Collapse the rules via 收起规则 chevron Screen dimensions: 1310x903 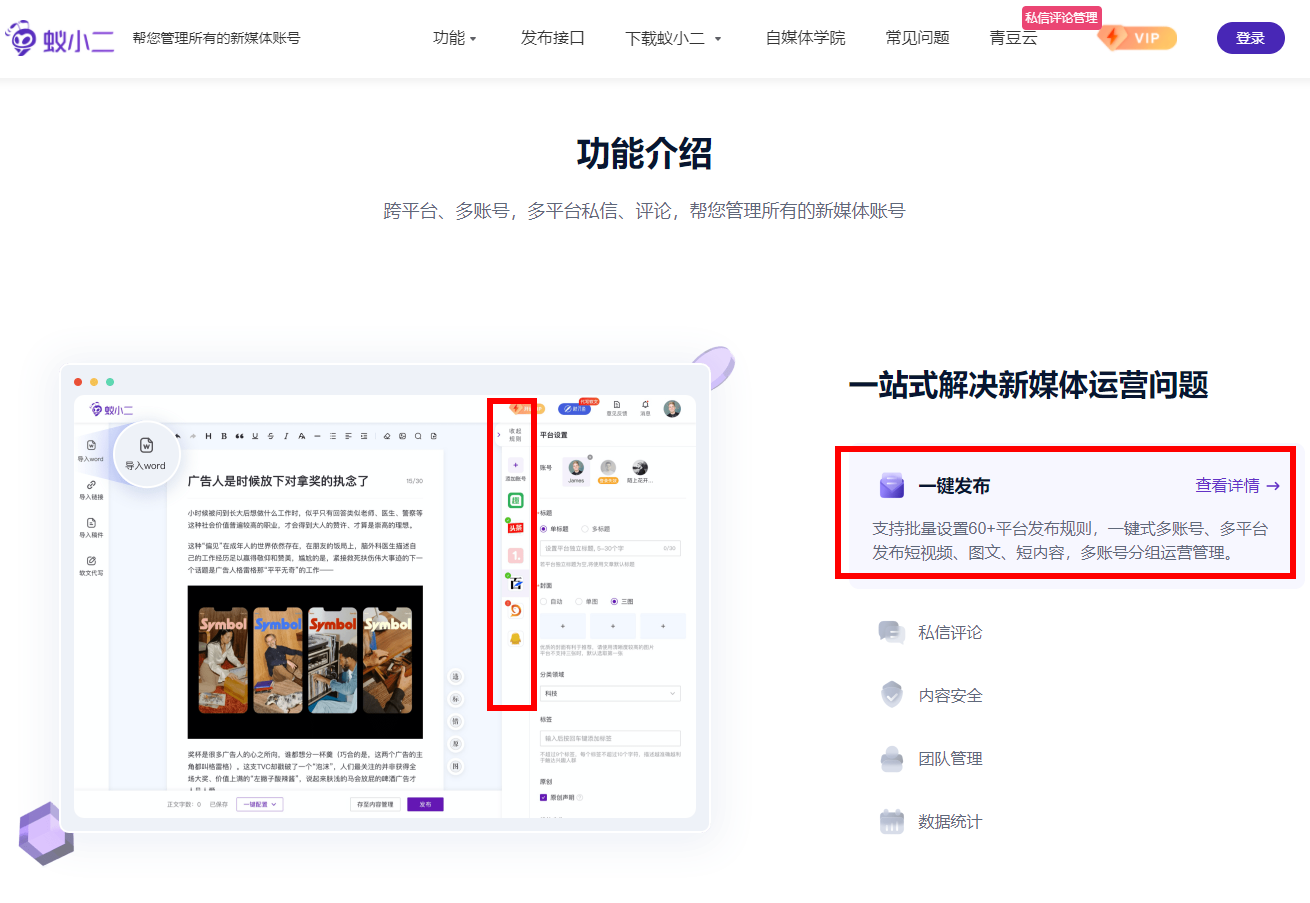click(499, 434)
